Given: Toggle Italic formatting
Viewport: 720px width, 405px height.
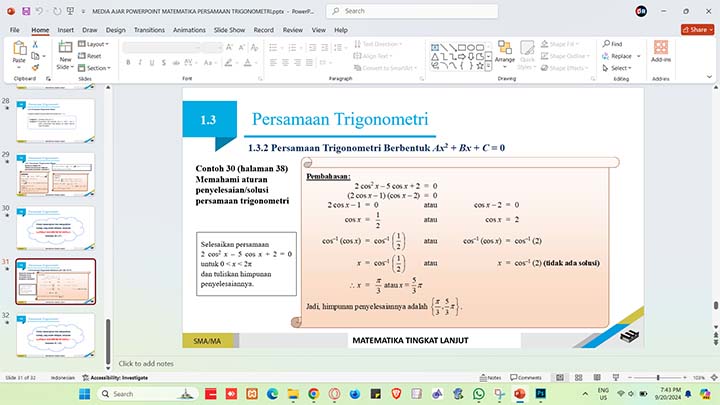Looking at the screenshot, I should [140, 62].
